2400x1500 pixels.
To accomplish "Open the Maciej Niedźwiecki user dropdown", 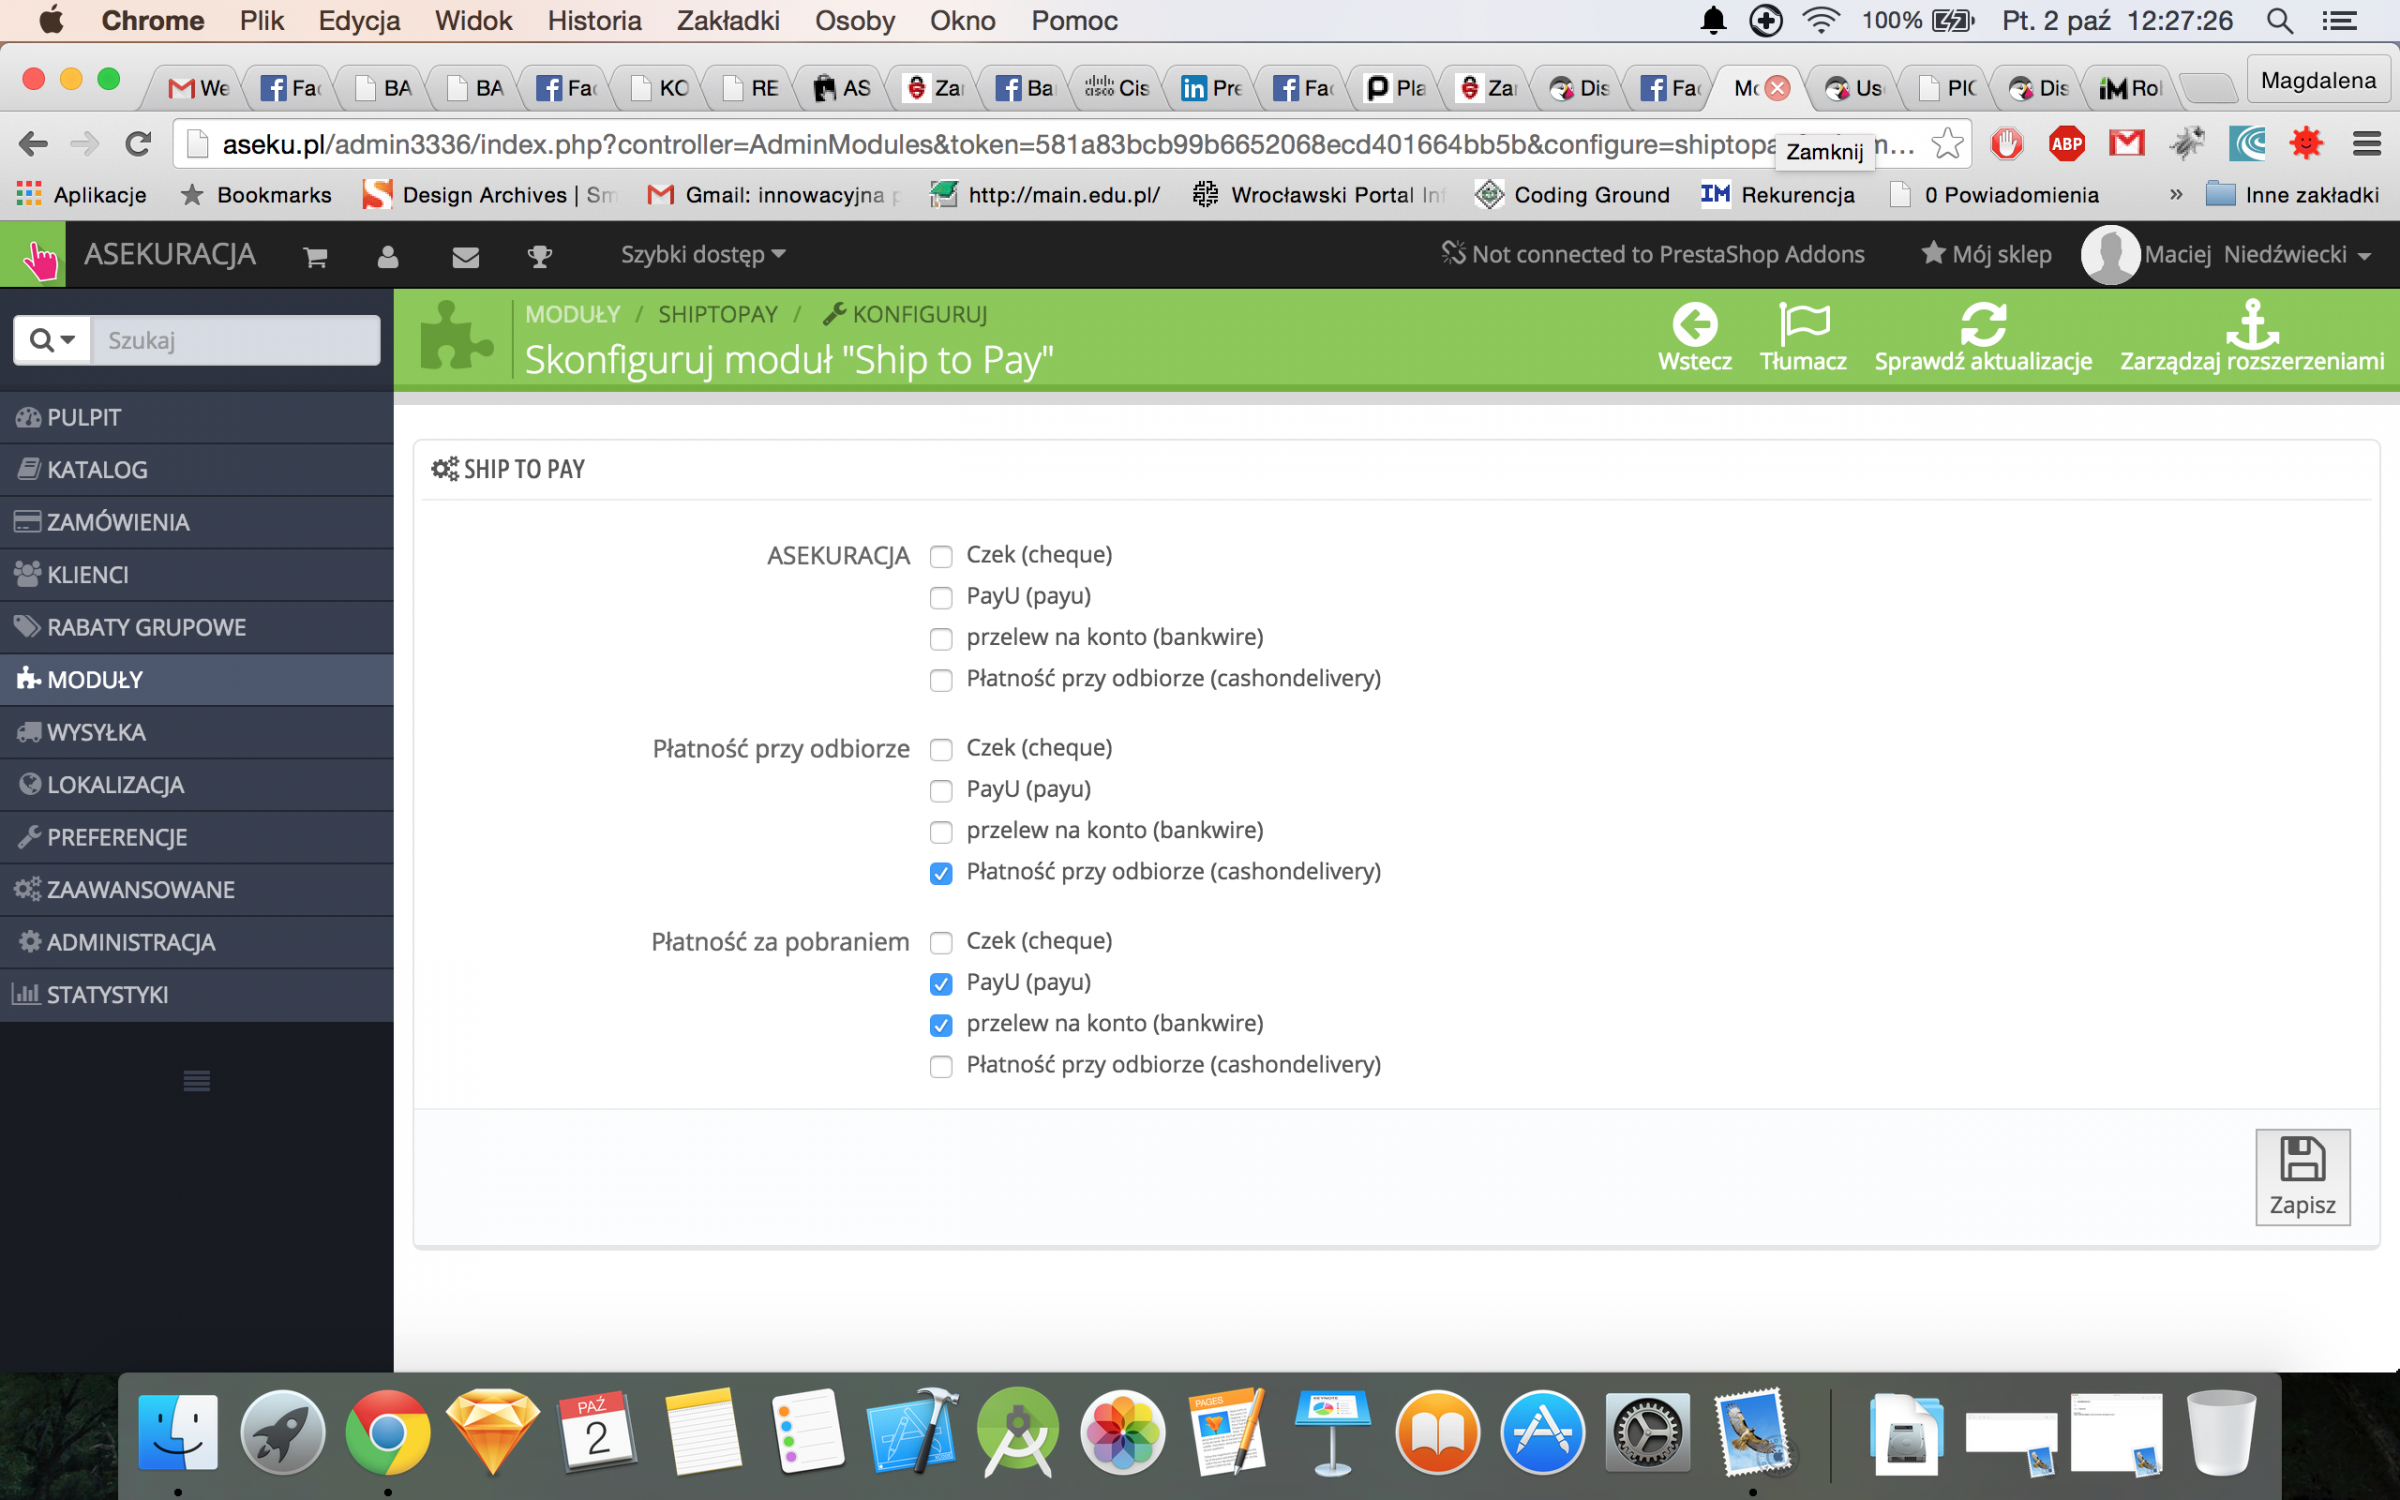I will 2256,255.
